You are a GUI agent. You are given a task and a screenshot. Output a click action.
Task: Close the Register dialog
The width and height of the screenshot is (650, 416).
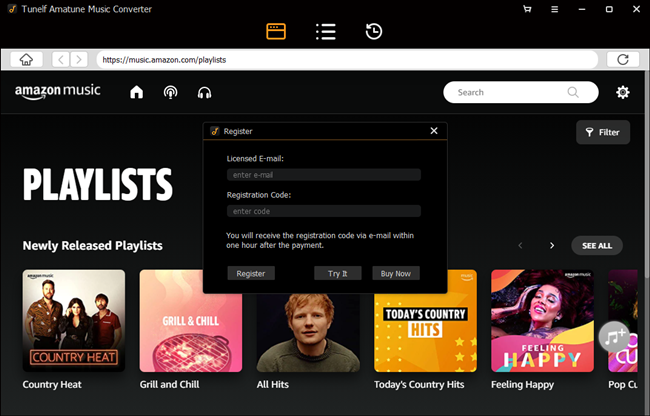pos(434,131)
